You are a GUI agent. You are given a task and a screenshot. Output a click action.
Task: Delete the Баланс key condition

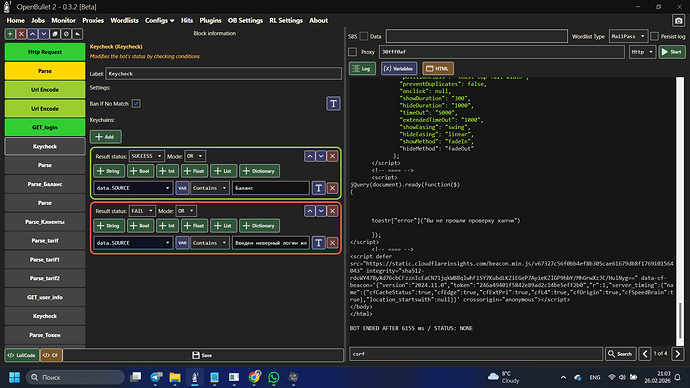point(333,188)
